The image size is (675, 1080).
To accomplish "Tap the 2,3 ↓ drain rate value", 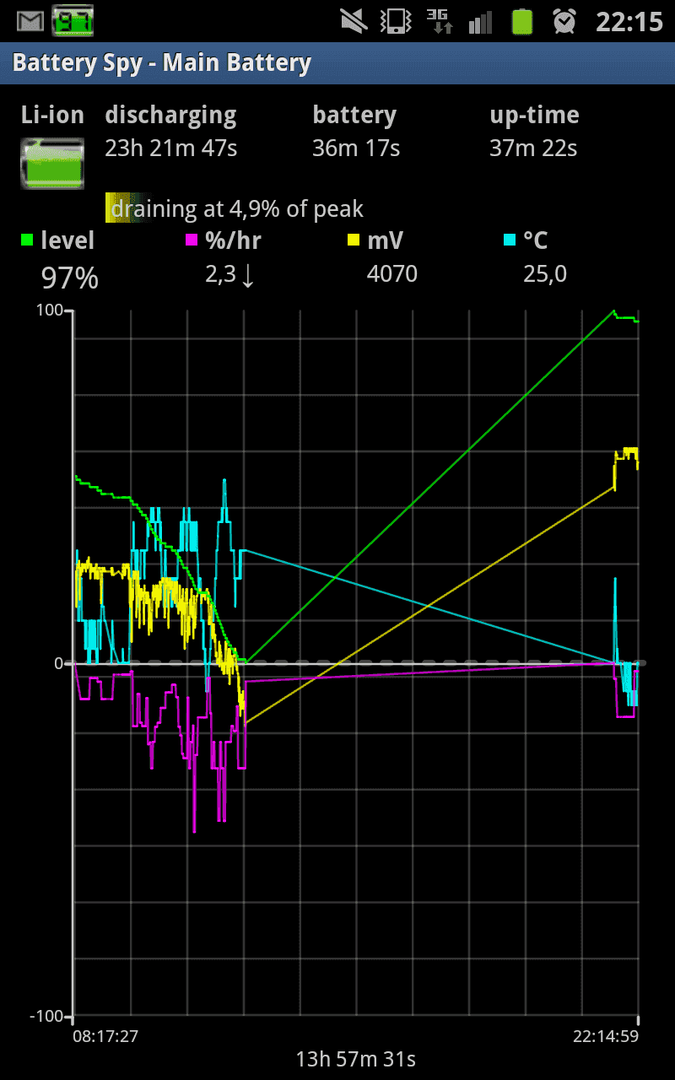I will coord(230,275).
